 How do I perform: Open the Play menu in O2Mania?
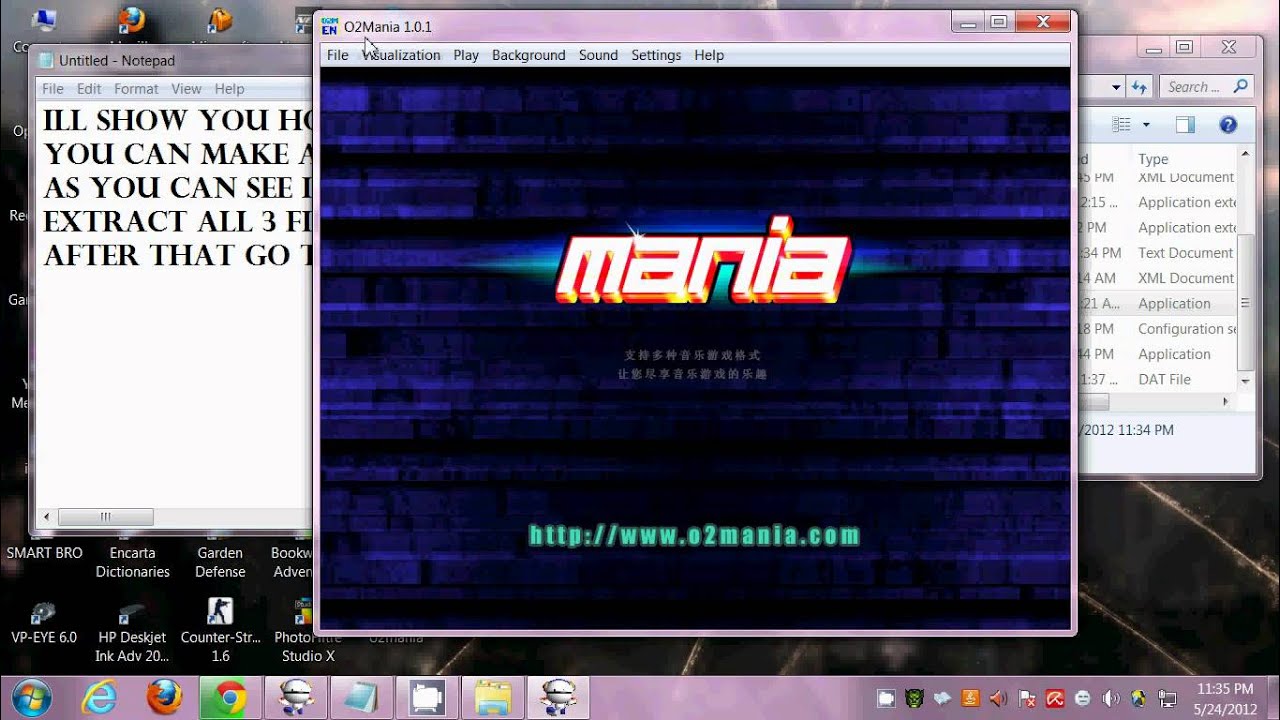tap(466, 55)
